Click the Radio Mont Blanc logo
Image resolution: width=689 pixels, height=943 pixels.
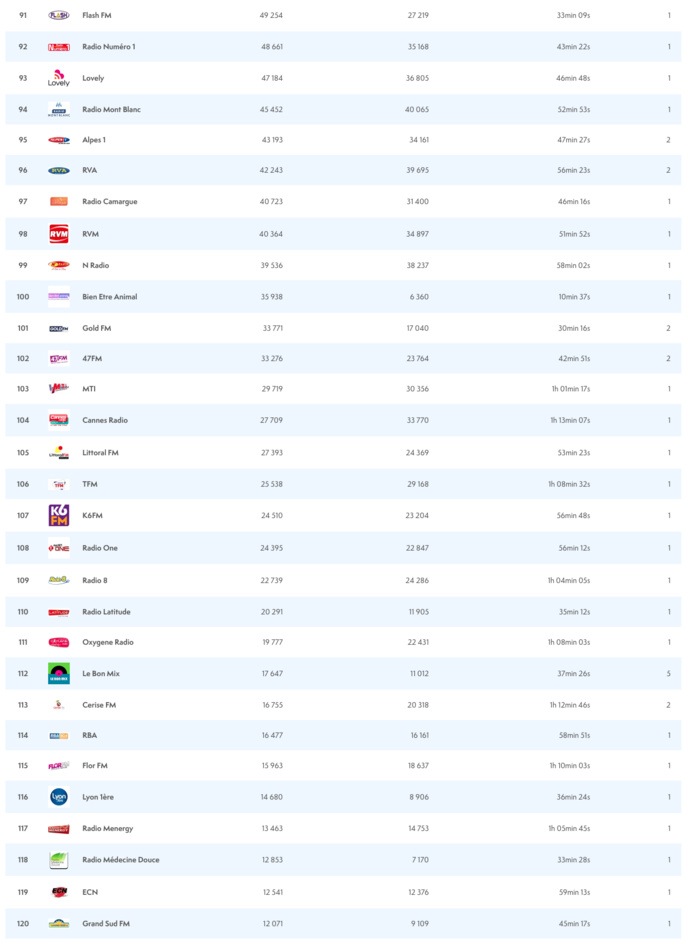(59, 109)
